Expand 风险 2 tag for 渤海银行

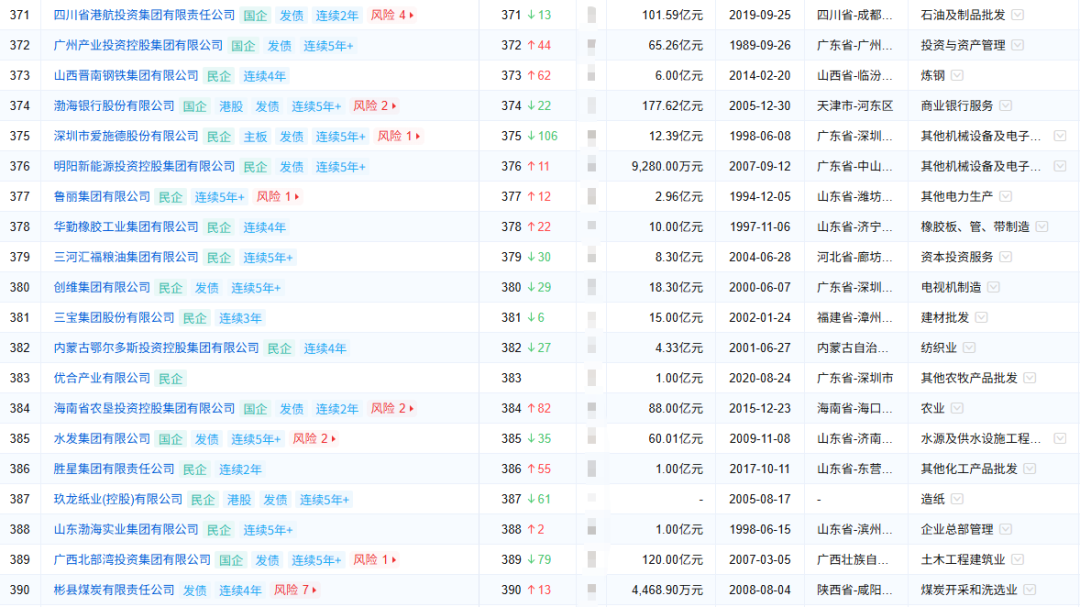coord(375,106)
